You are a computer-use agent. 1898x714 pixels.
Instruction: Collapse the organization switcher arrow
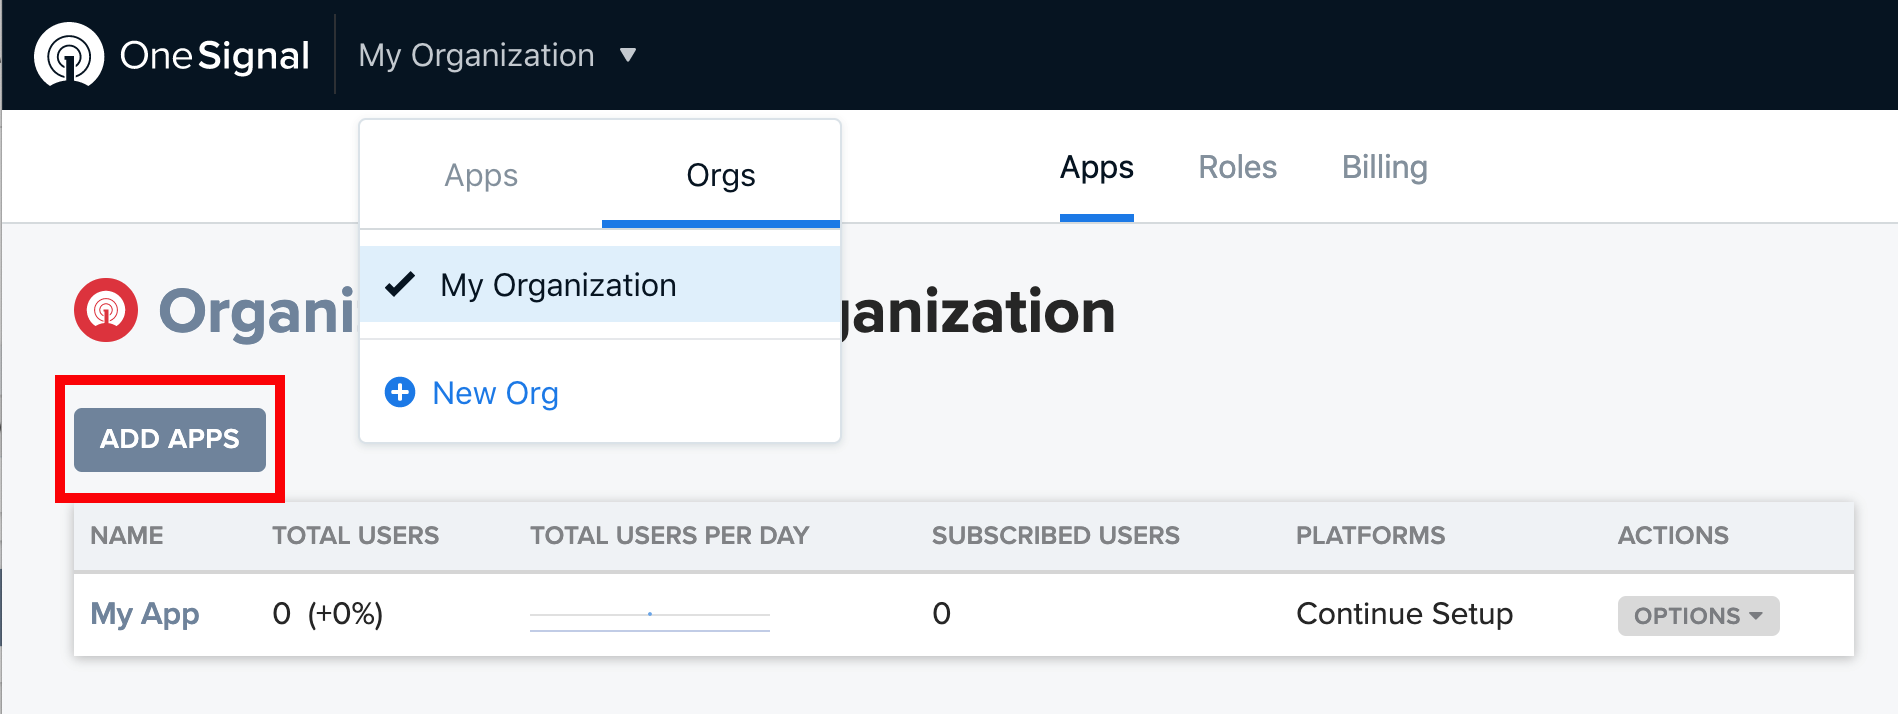coord(628,55)
